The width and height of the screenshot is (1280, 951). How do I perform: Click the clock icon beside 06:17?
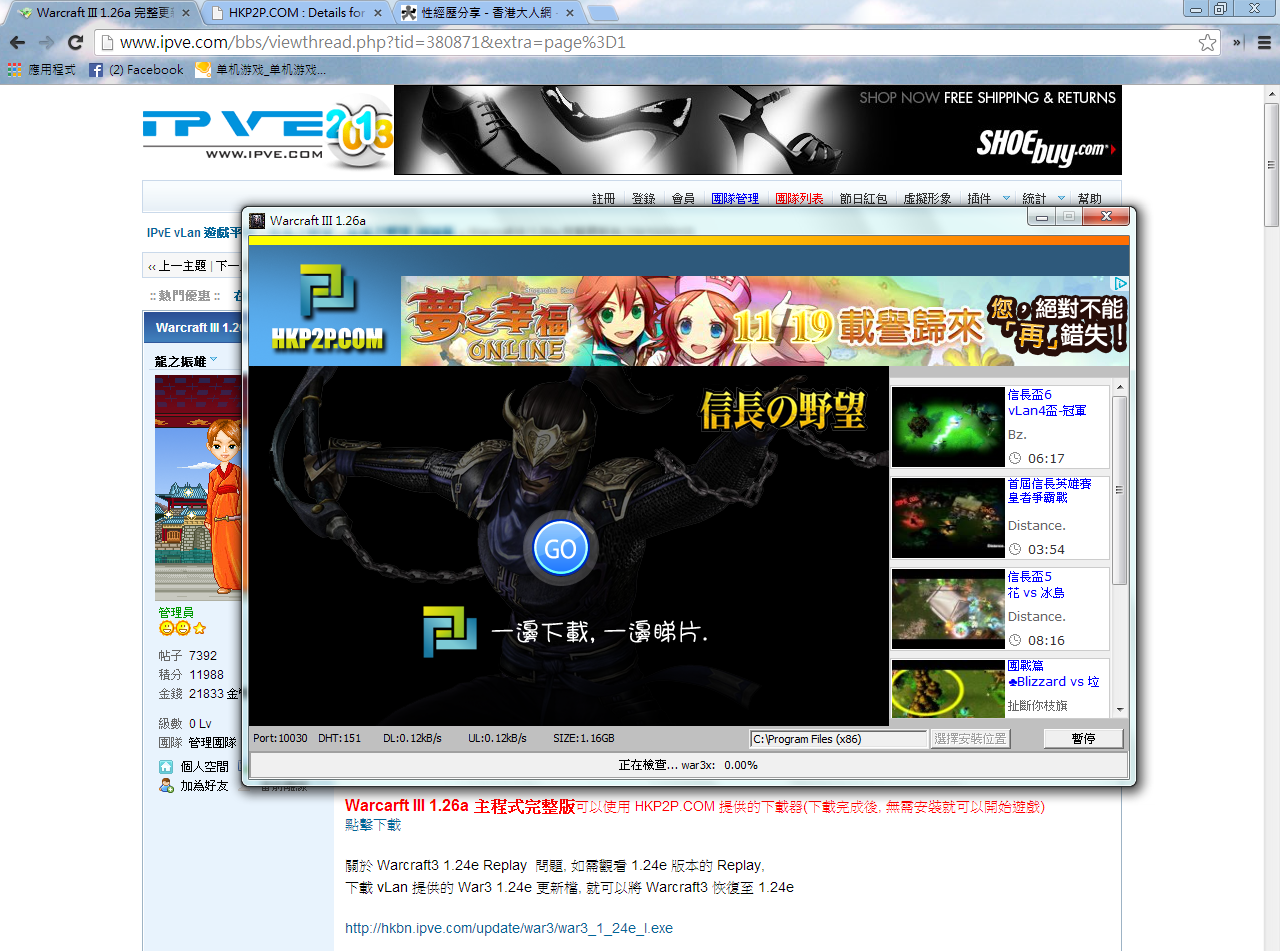pos(1015,458)
